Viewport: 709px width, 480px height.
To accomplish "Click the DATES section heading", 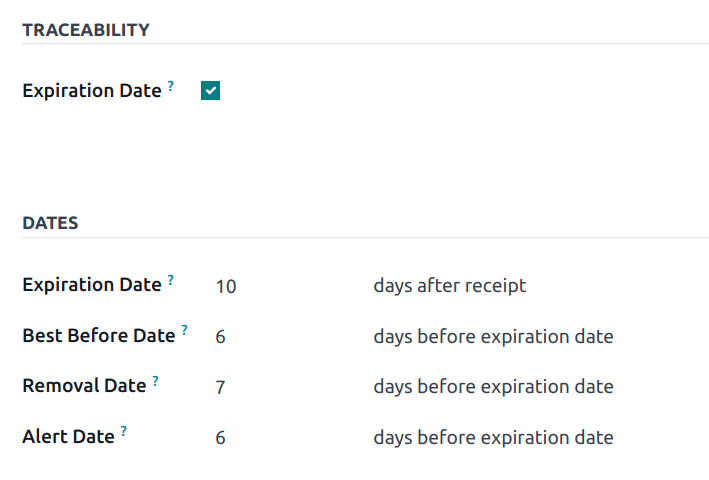I will pos(50,223).
